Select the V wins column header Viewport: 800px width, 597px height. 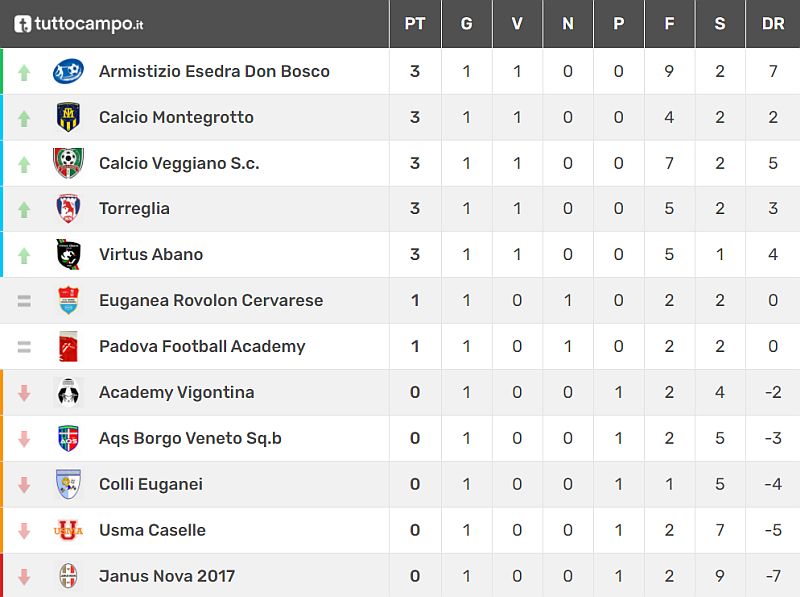point(517,24)
